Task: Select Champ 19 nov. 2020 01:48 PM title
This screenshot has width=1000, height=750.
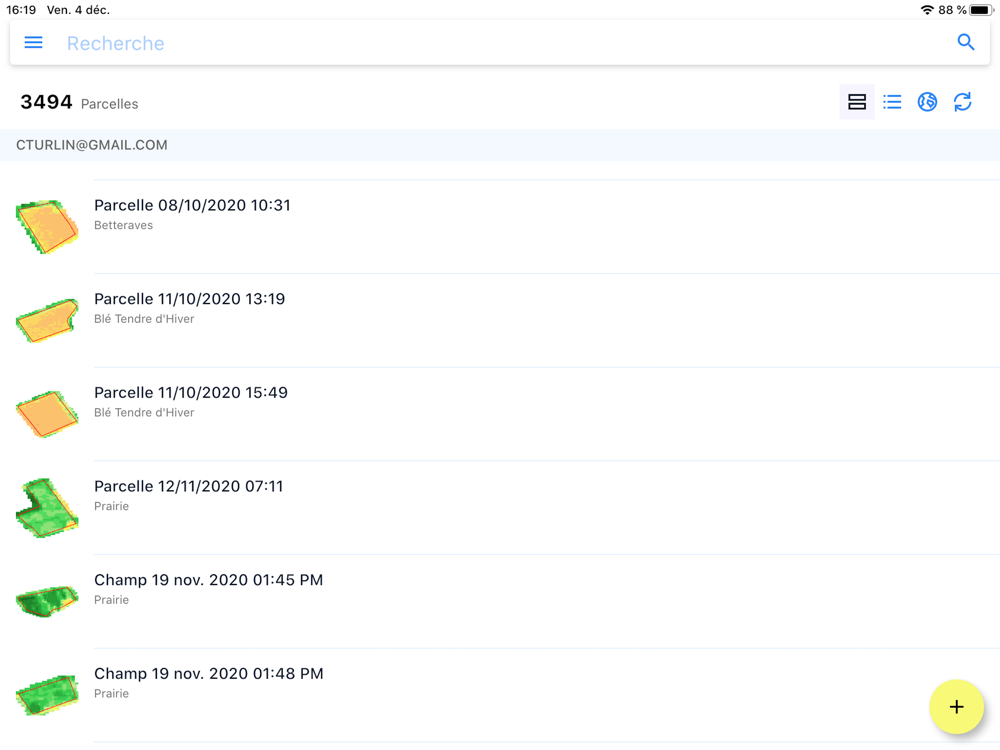Action: (209, 674)
